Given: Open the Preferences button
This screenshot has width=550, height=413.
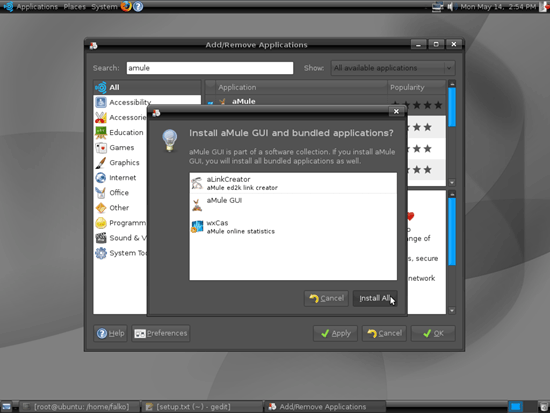Looking at the screenshot, I should 161,333.
